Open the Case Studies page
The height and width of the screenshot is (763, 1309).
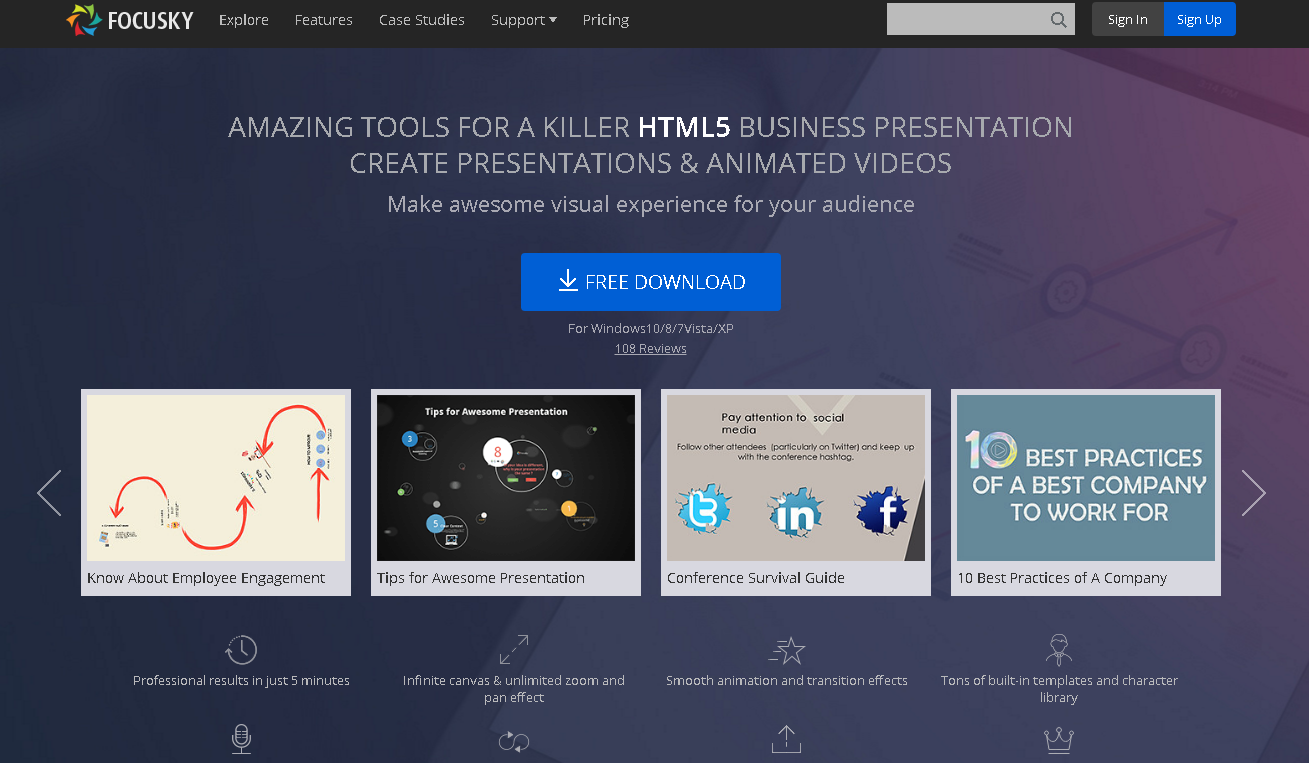(421, 19)
